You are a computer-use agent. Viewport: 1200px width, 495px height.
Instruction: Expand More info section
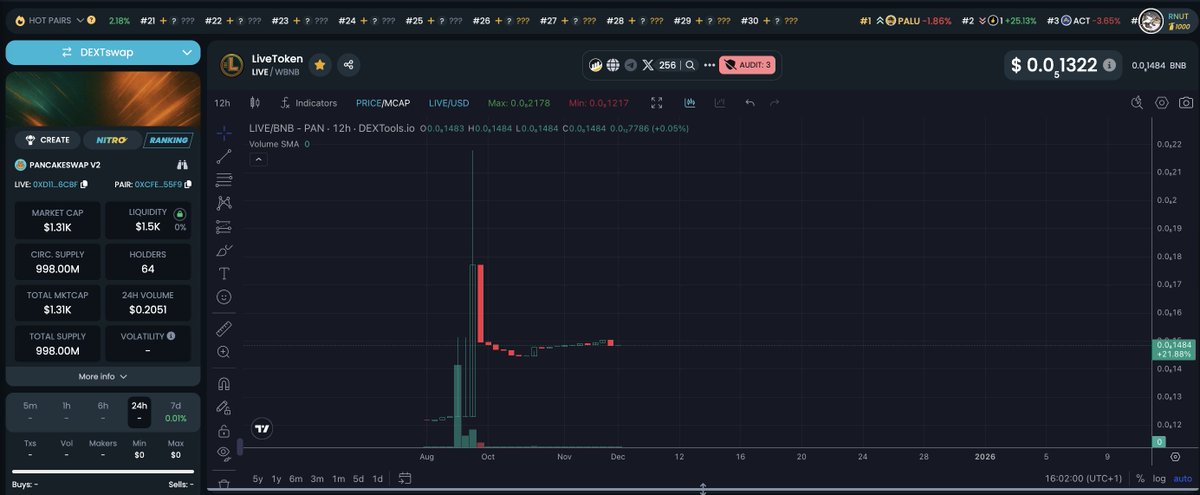pyautogui.click(x=103, y=376)
